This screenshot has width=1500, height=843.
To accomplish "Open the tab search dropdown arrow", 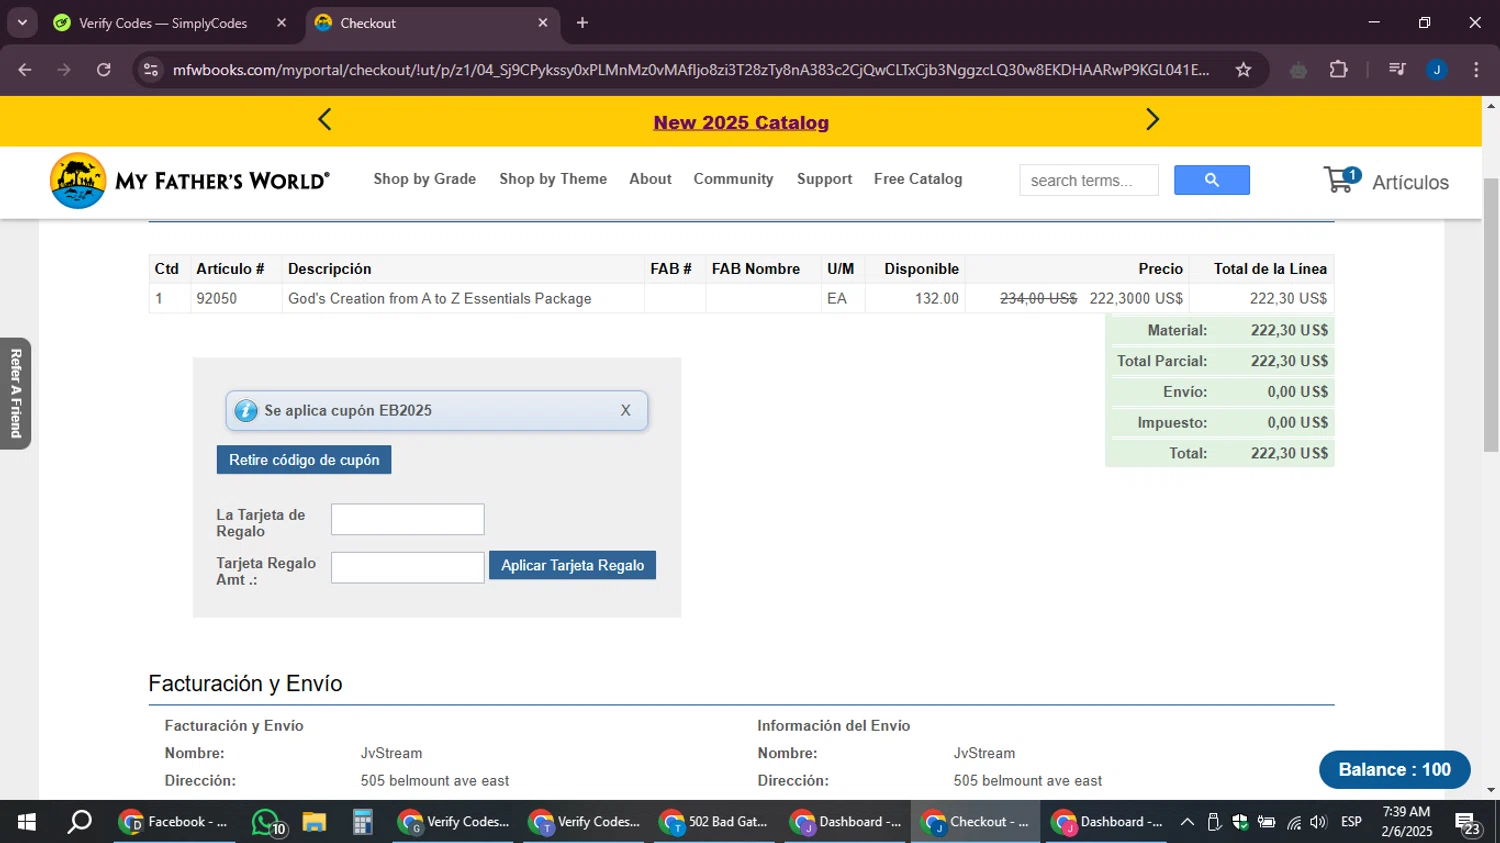I will click(22, 22).
